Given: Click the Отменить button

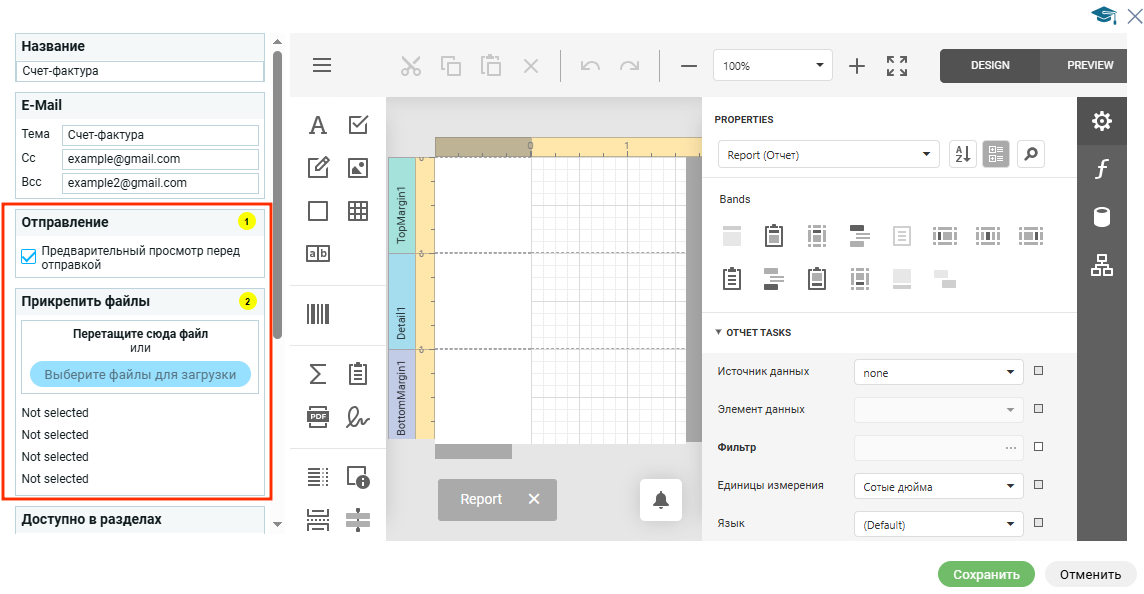Looking at the screenshot, I should click(1090, 574).
